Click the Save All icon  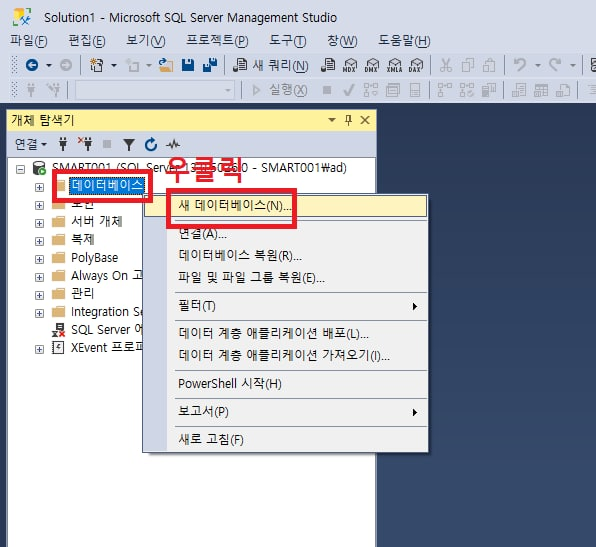[x=210, y=65]
